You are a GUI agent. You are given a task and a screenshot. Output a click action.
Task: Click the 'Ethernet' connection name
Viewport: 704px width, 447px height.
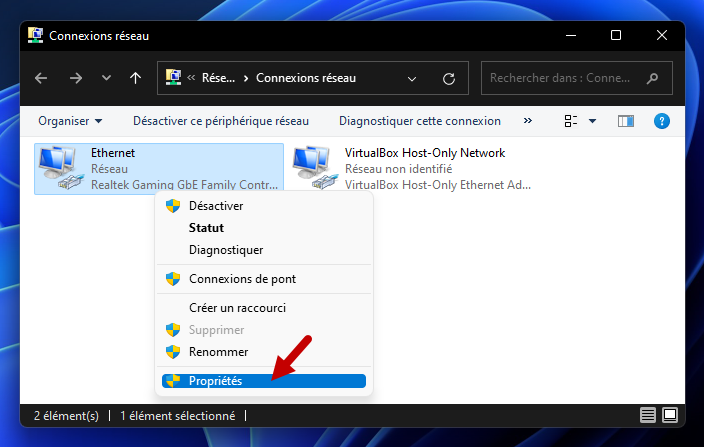click(x=113, y=153)
